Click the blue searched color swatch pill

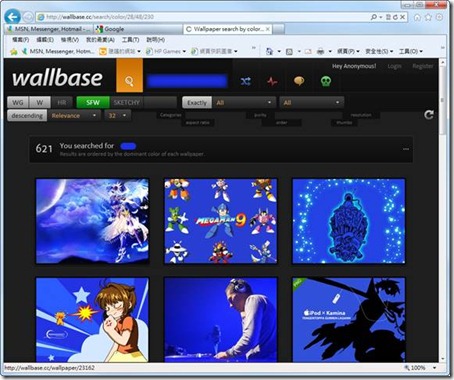point(128,146)
